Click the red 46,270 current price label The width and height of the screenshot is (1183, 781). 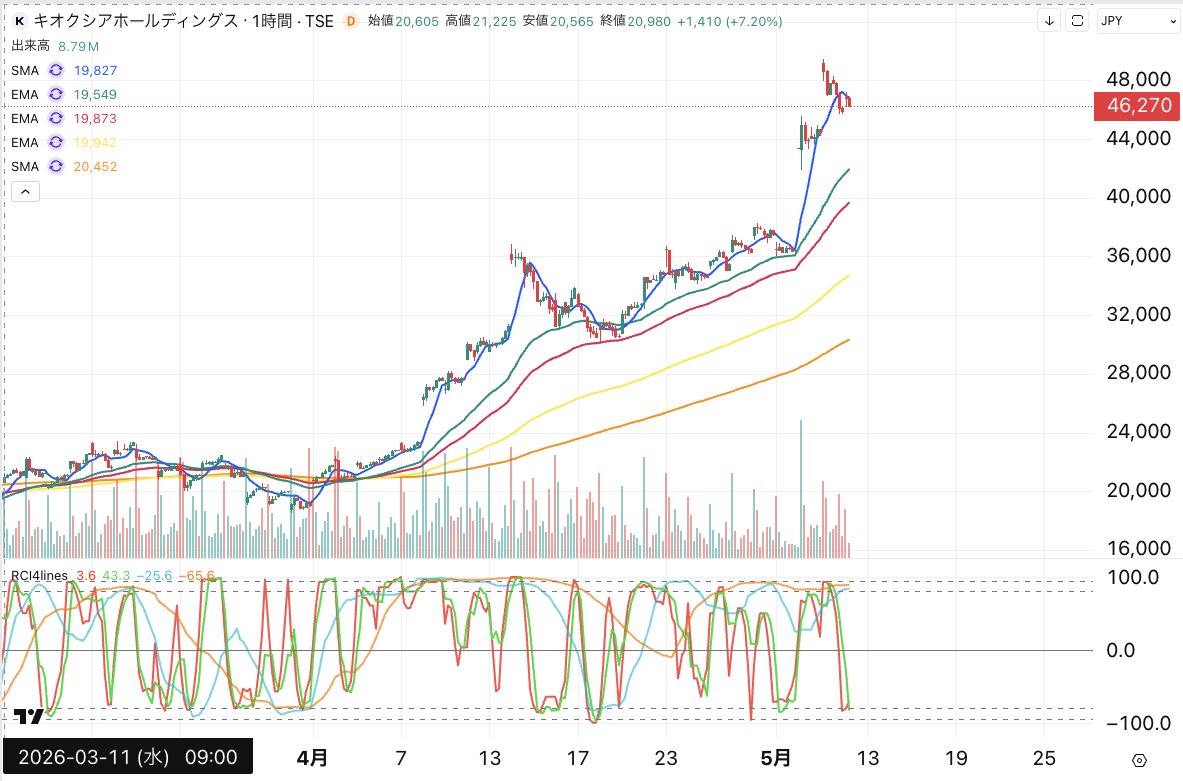click(x=1138, y=106)
